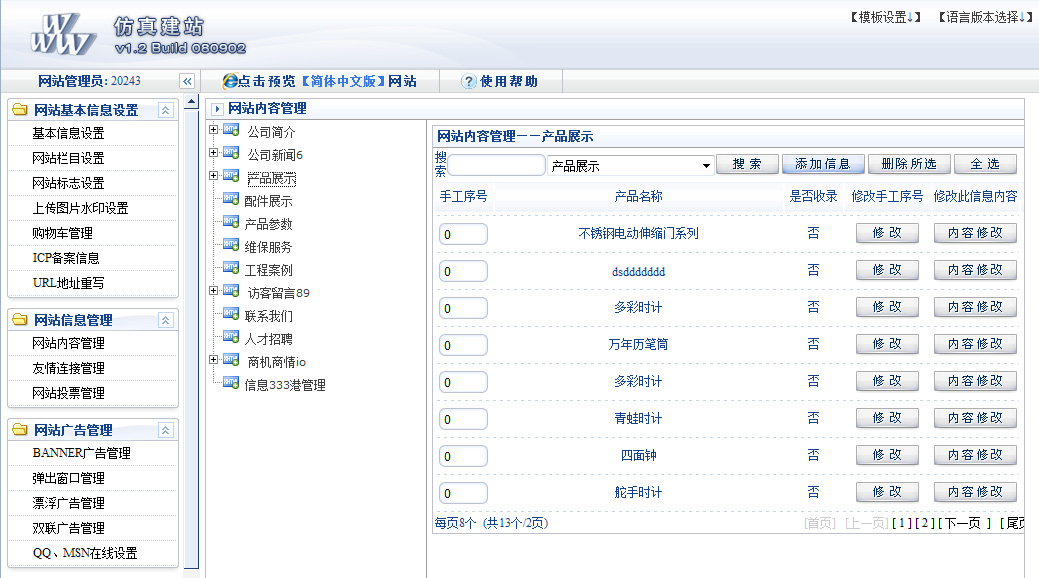Click the search keyword input field
The height and width of the screenshot is (578, 1039).
(x=496, y=165)
